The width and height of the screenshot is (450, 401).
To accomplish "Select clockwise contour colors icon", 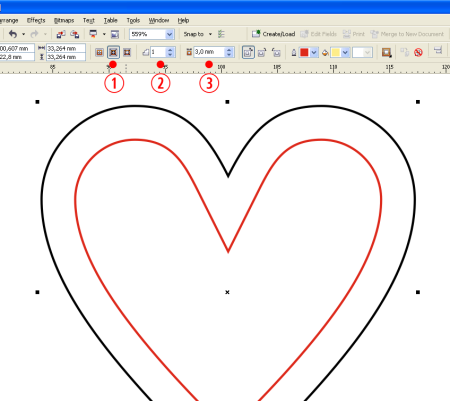I will click(x=262, y=52).
